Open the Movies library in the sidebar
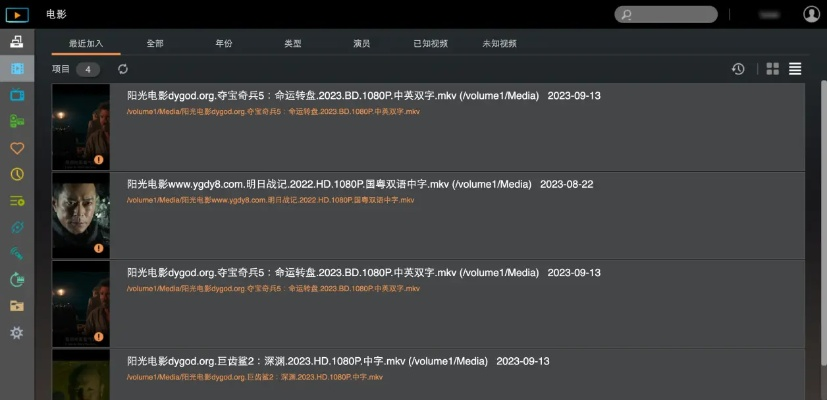 click(x=16, y=69)
